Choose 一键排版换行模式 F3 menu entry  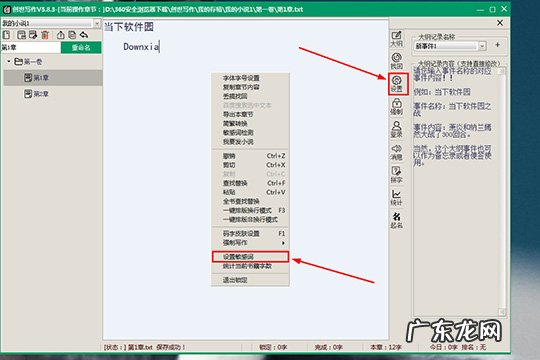pos(250,210)
